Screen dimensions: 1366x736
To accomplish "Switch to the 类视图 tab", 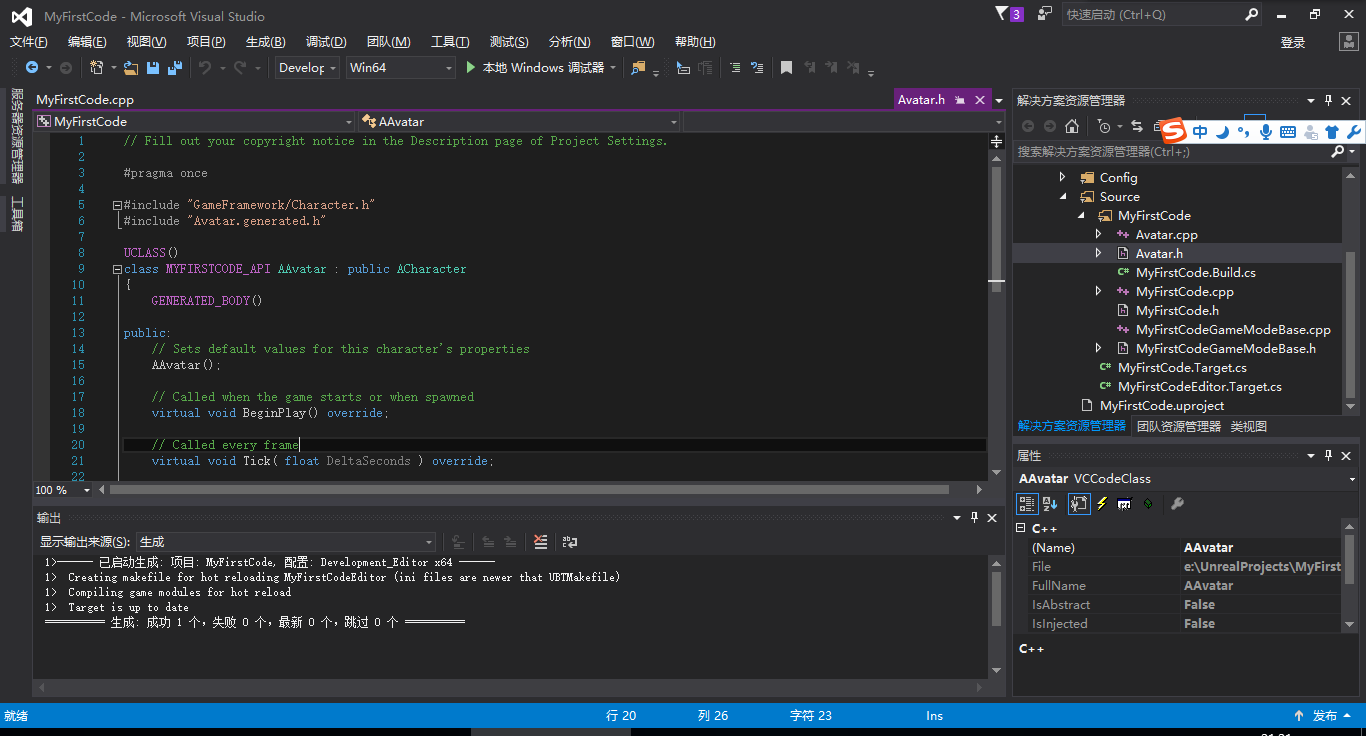I will point(1248,426).
